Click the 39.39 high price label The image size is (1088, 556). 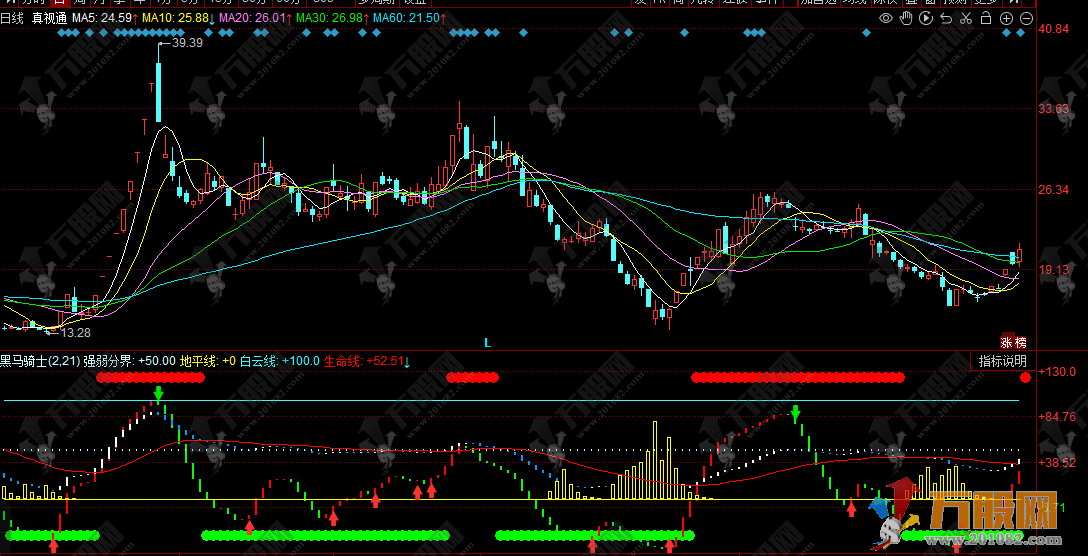click(x=187, y=43)
